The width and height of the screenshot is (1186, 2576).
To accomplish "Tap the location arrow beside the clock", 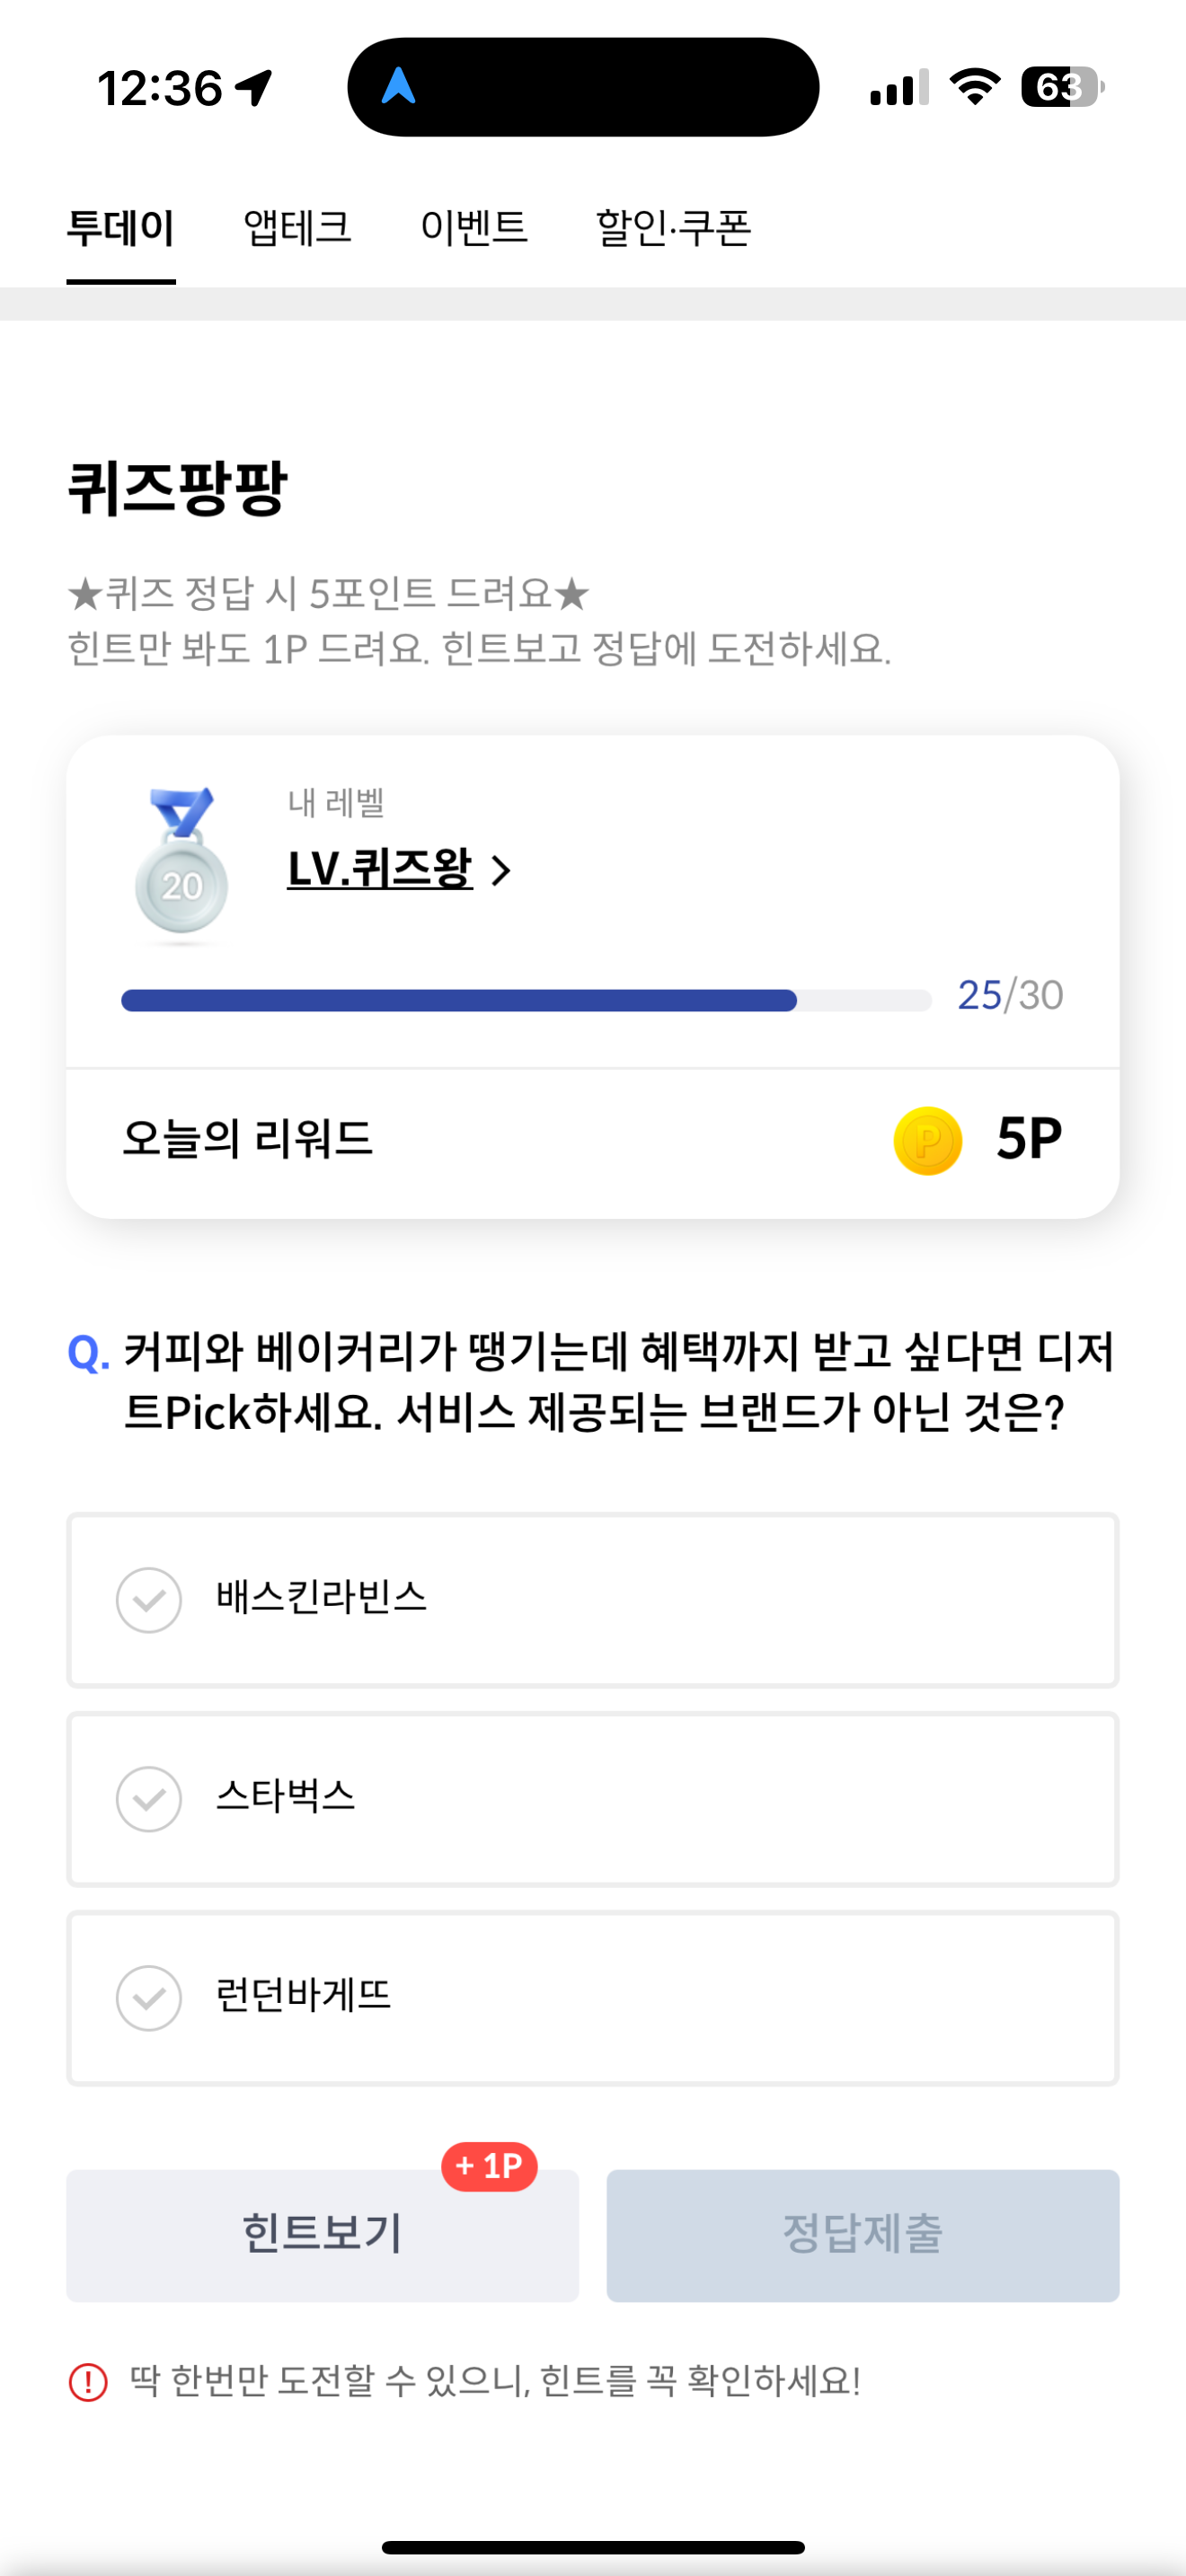I will 254,88.
